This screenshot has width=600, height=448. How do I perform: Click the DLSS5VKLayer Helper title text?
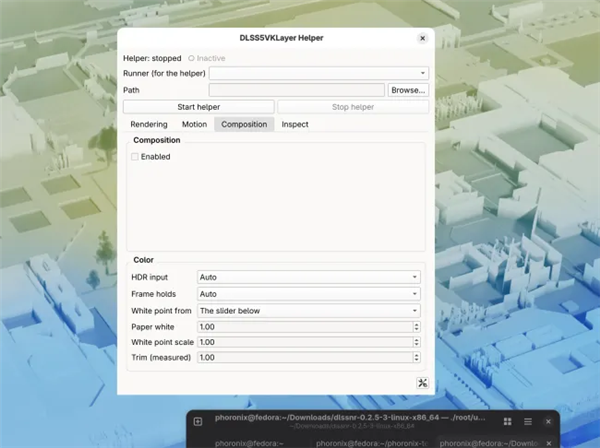[281, 38]
